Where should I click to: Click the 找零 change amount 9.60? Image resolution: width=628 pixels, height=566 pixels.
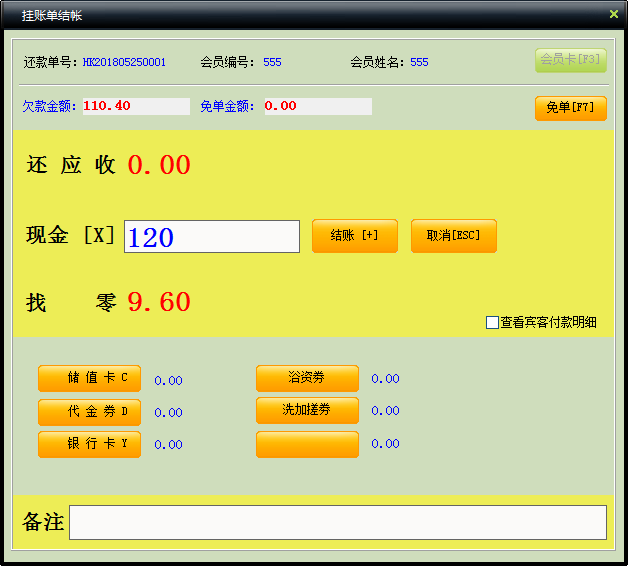click(x=159, y=302)
